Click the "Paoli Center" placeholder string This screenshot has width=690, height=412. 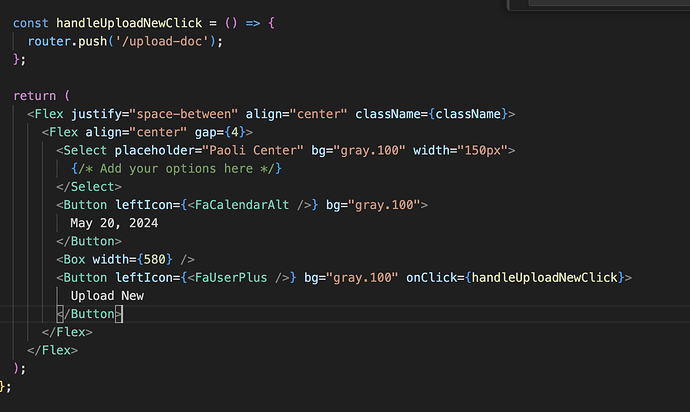[253, 151]
